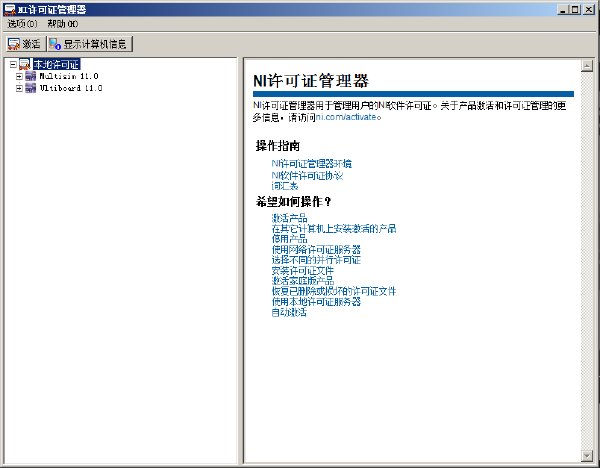This screenshot has height=468, width=600.
Task: Collapse the 本地许可证 tree node
Action: (x=13, y=64)
